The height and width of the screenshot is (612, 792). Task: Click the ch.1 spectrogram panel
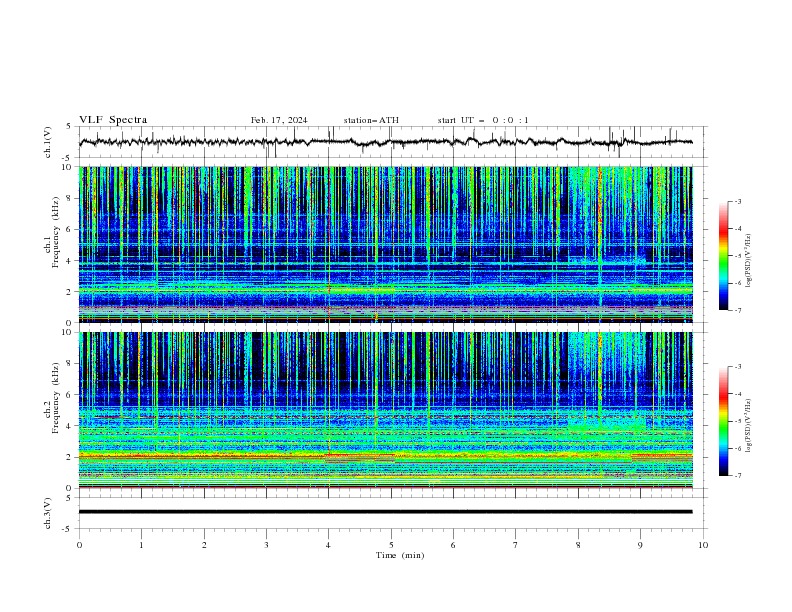pyautogui.click(x=385, y=244)
